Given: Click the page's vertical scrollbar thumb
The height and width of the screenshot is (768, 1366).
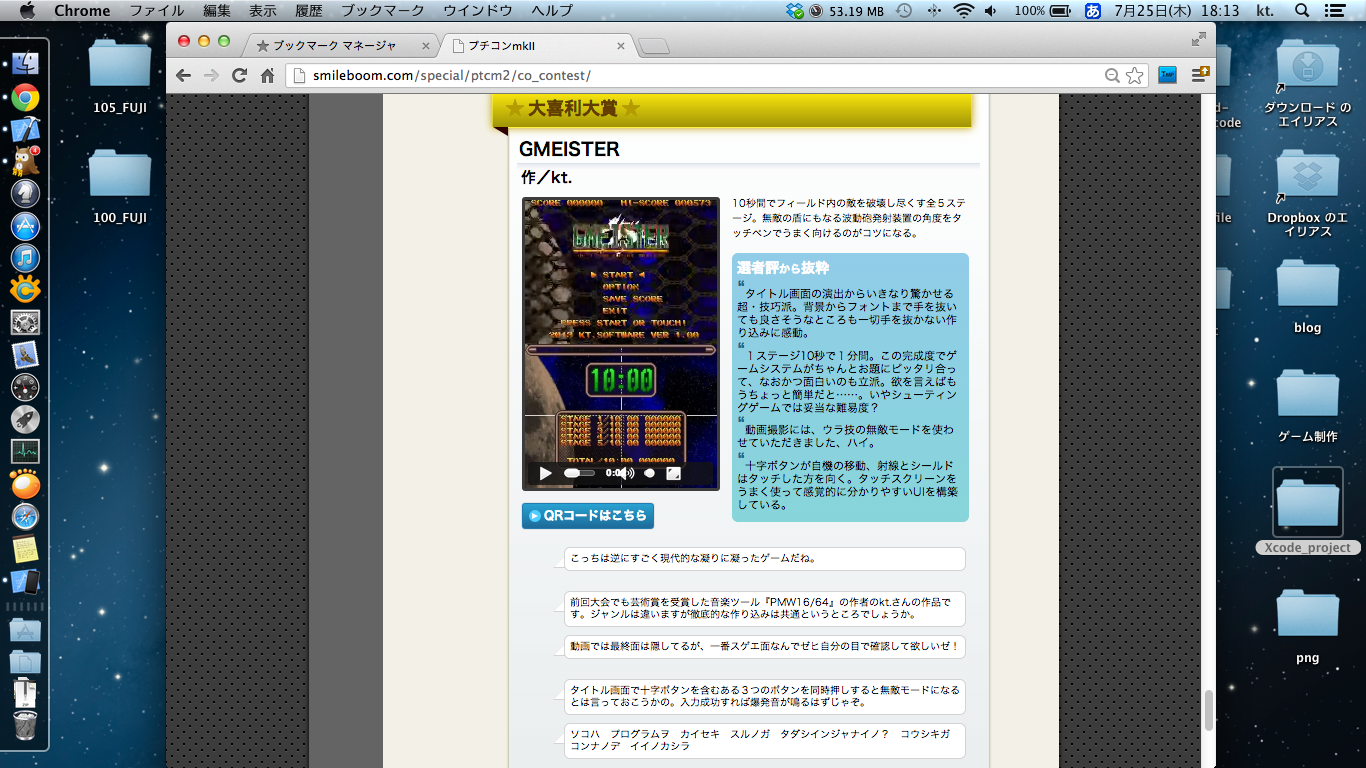Looking at the screenshot, I should pos(1208,711).
